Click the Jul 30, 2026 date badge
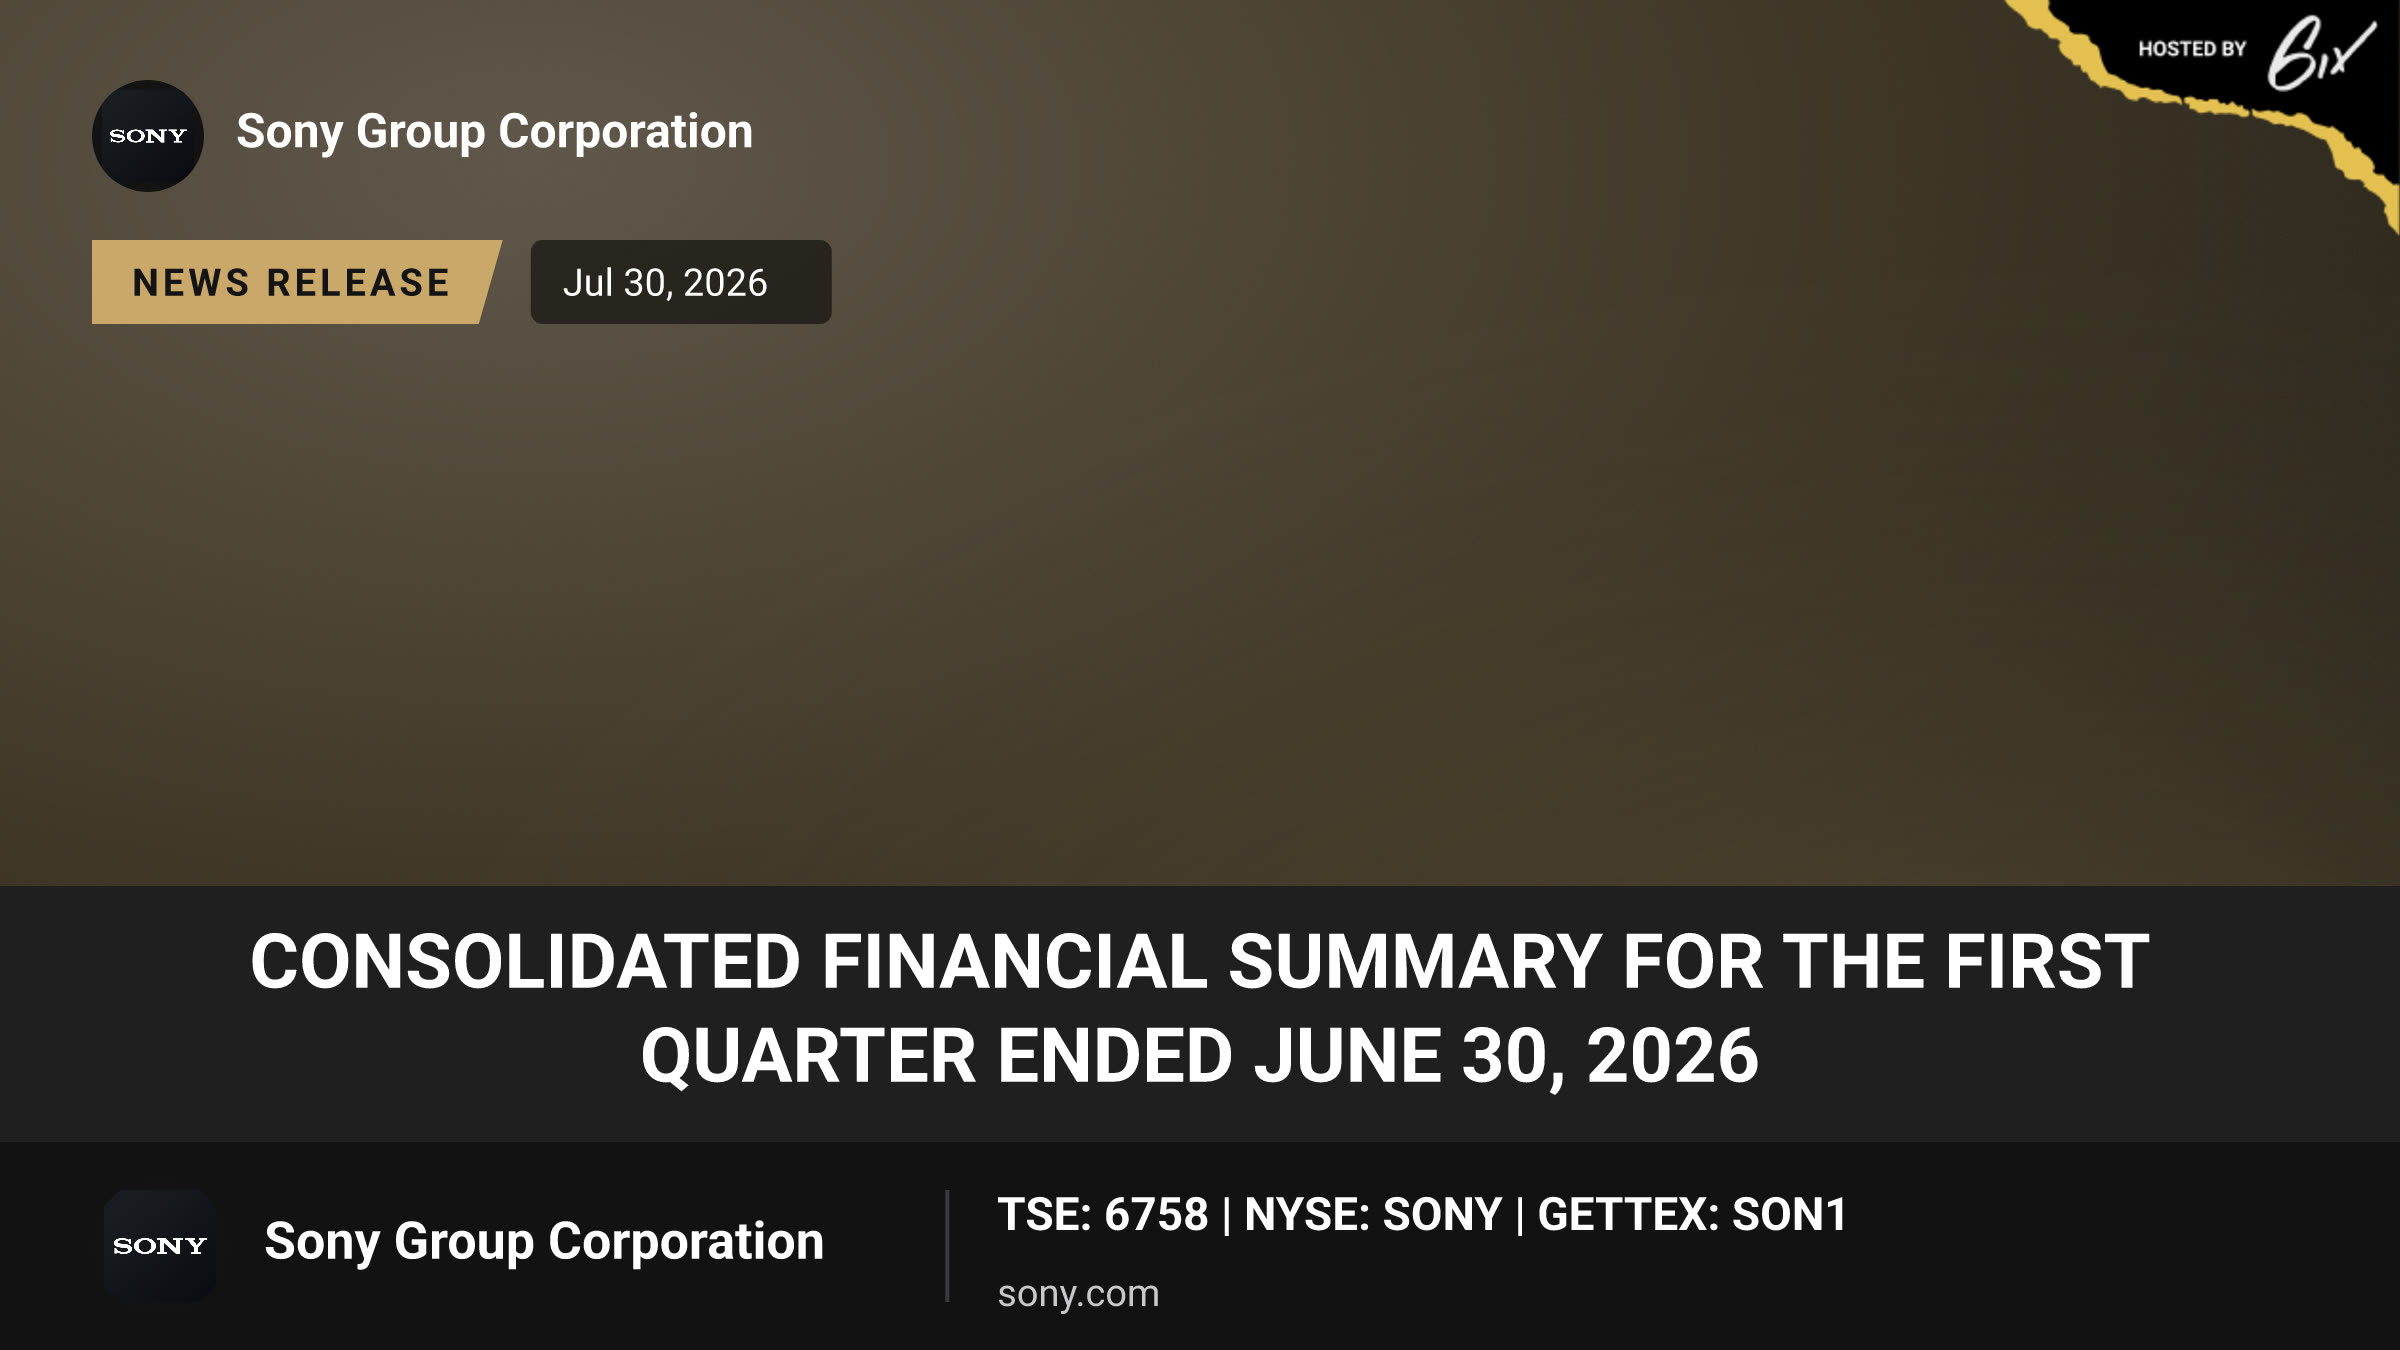The height and width of the screenshot is (1350, 2400). 680,282
